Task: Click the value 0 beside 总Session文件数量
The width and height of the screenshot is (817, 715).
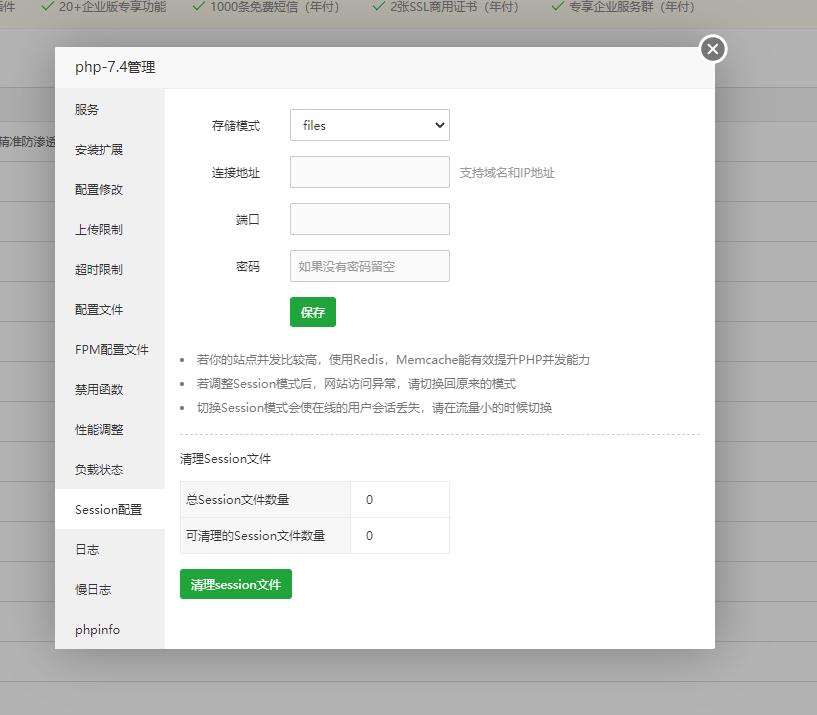Action: tap(369, 499)
